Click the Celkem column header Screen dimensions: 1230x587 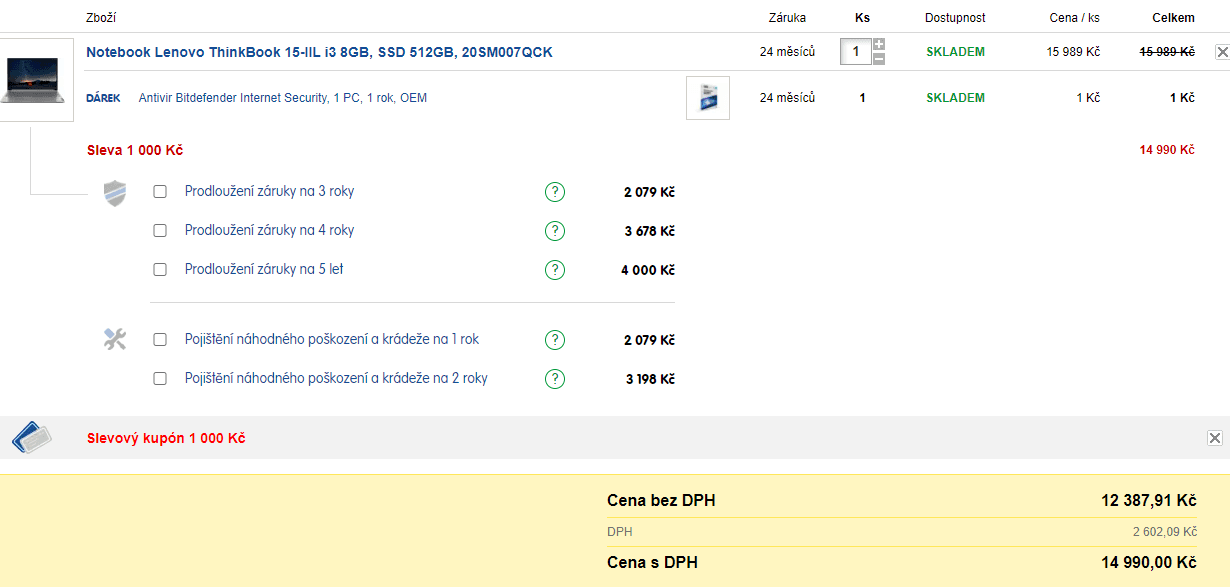(x=1173, y=18)
